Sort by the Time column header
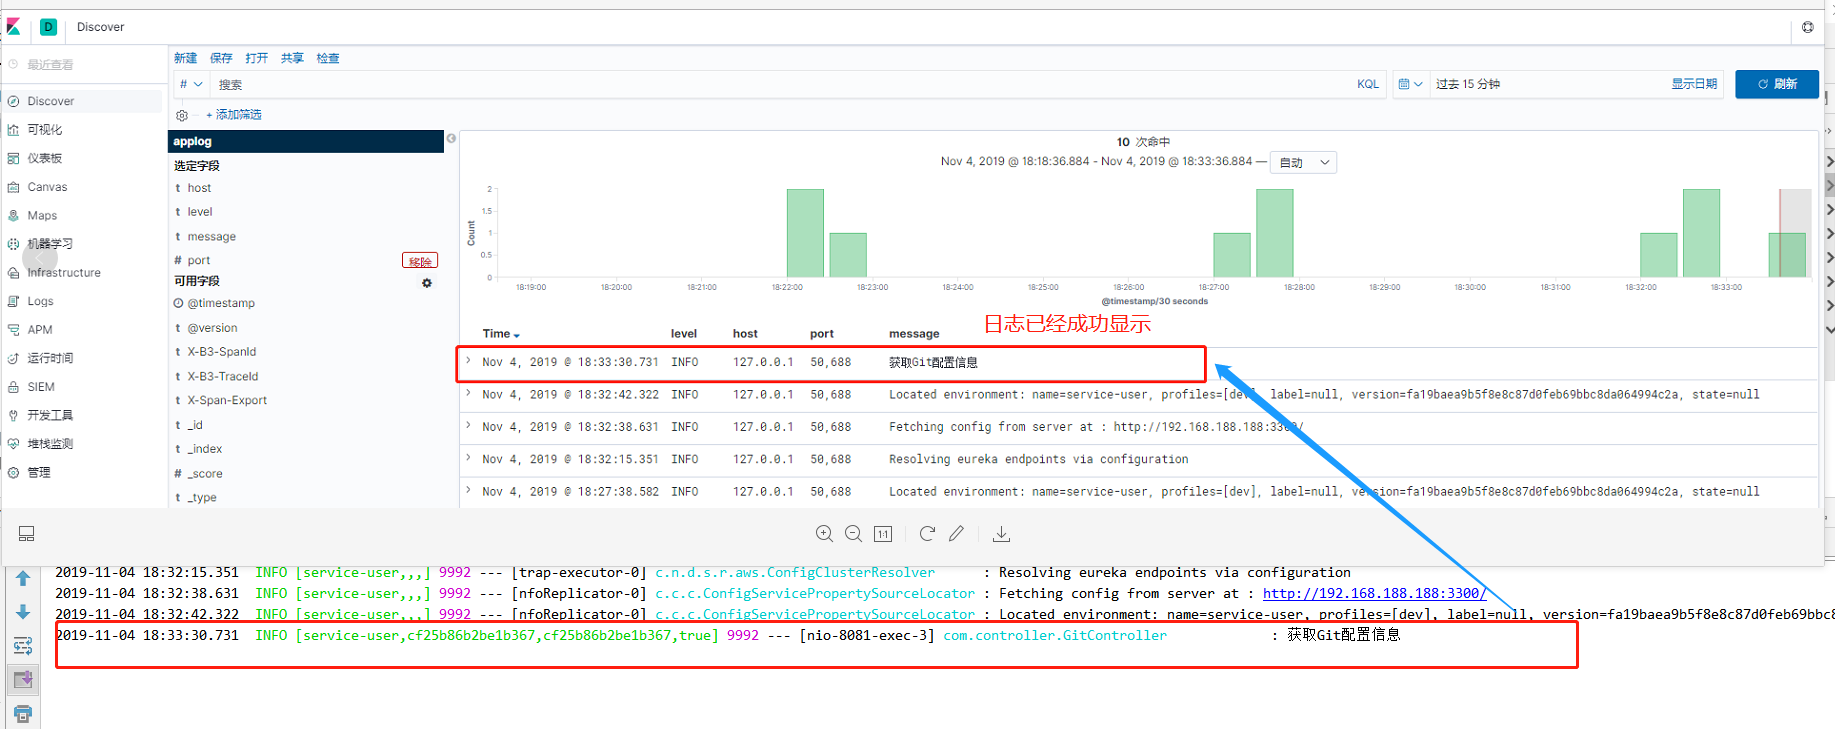Viewport: 1835px width, 729px height. (x=501, y=334)
